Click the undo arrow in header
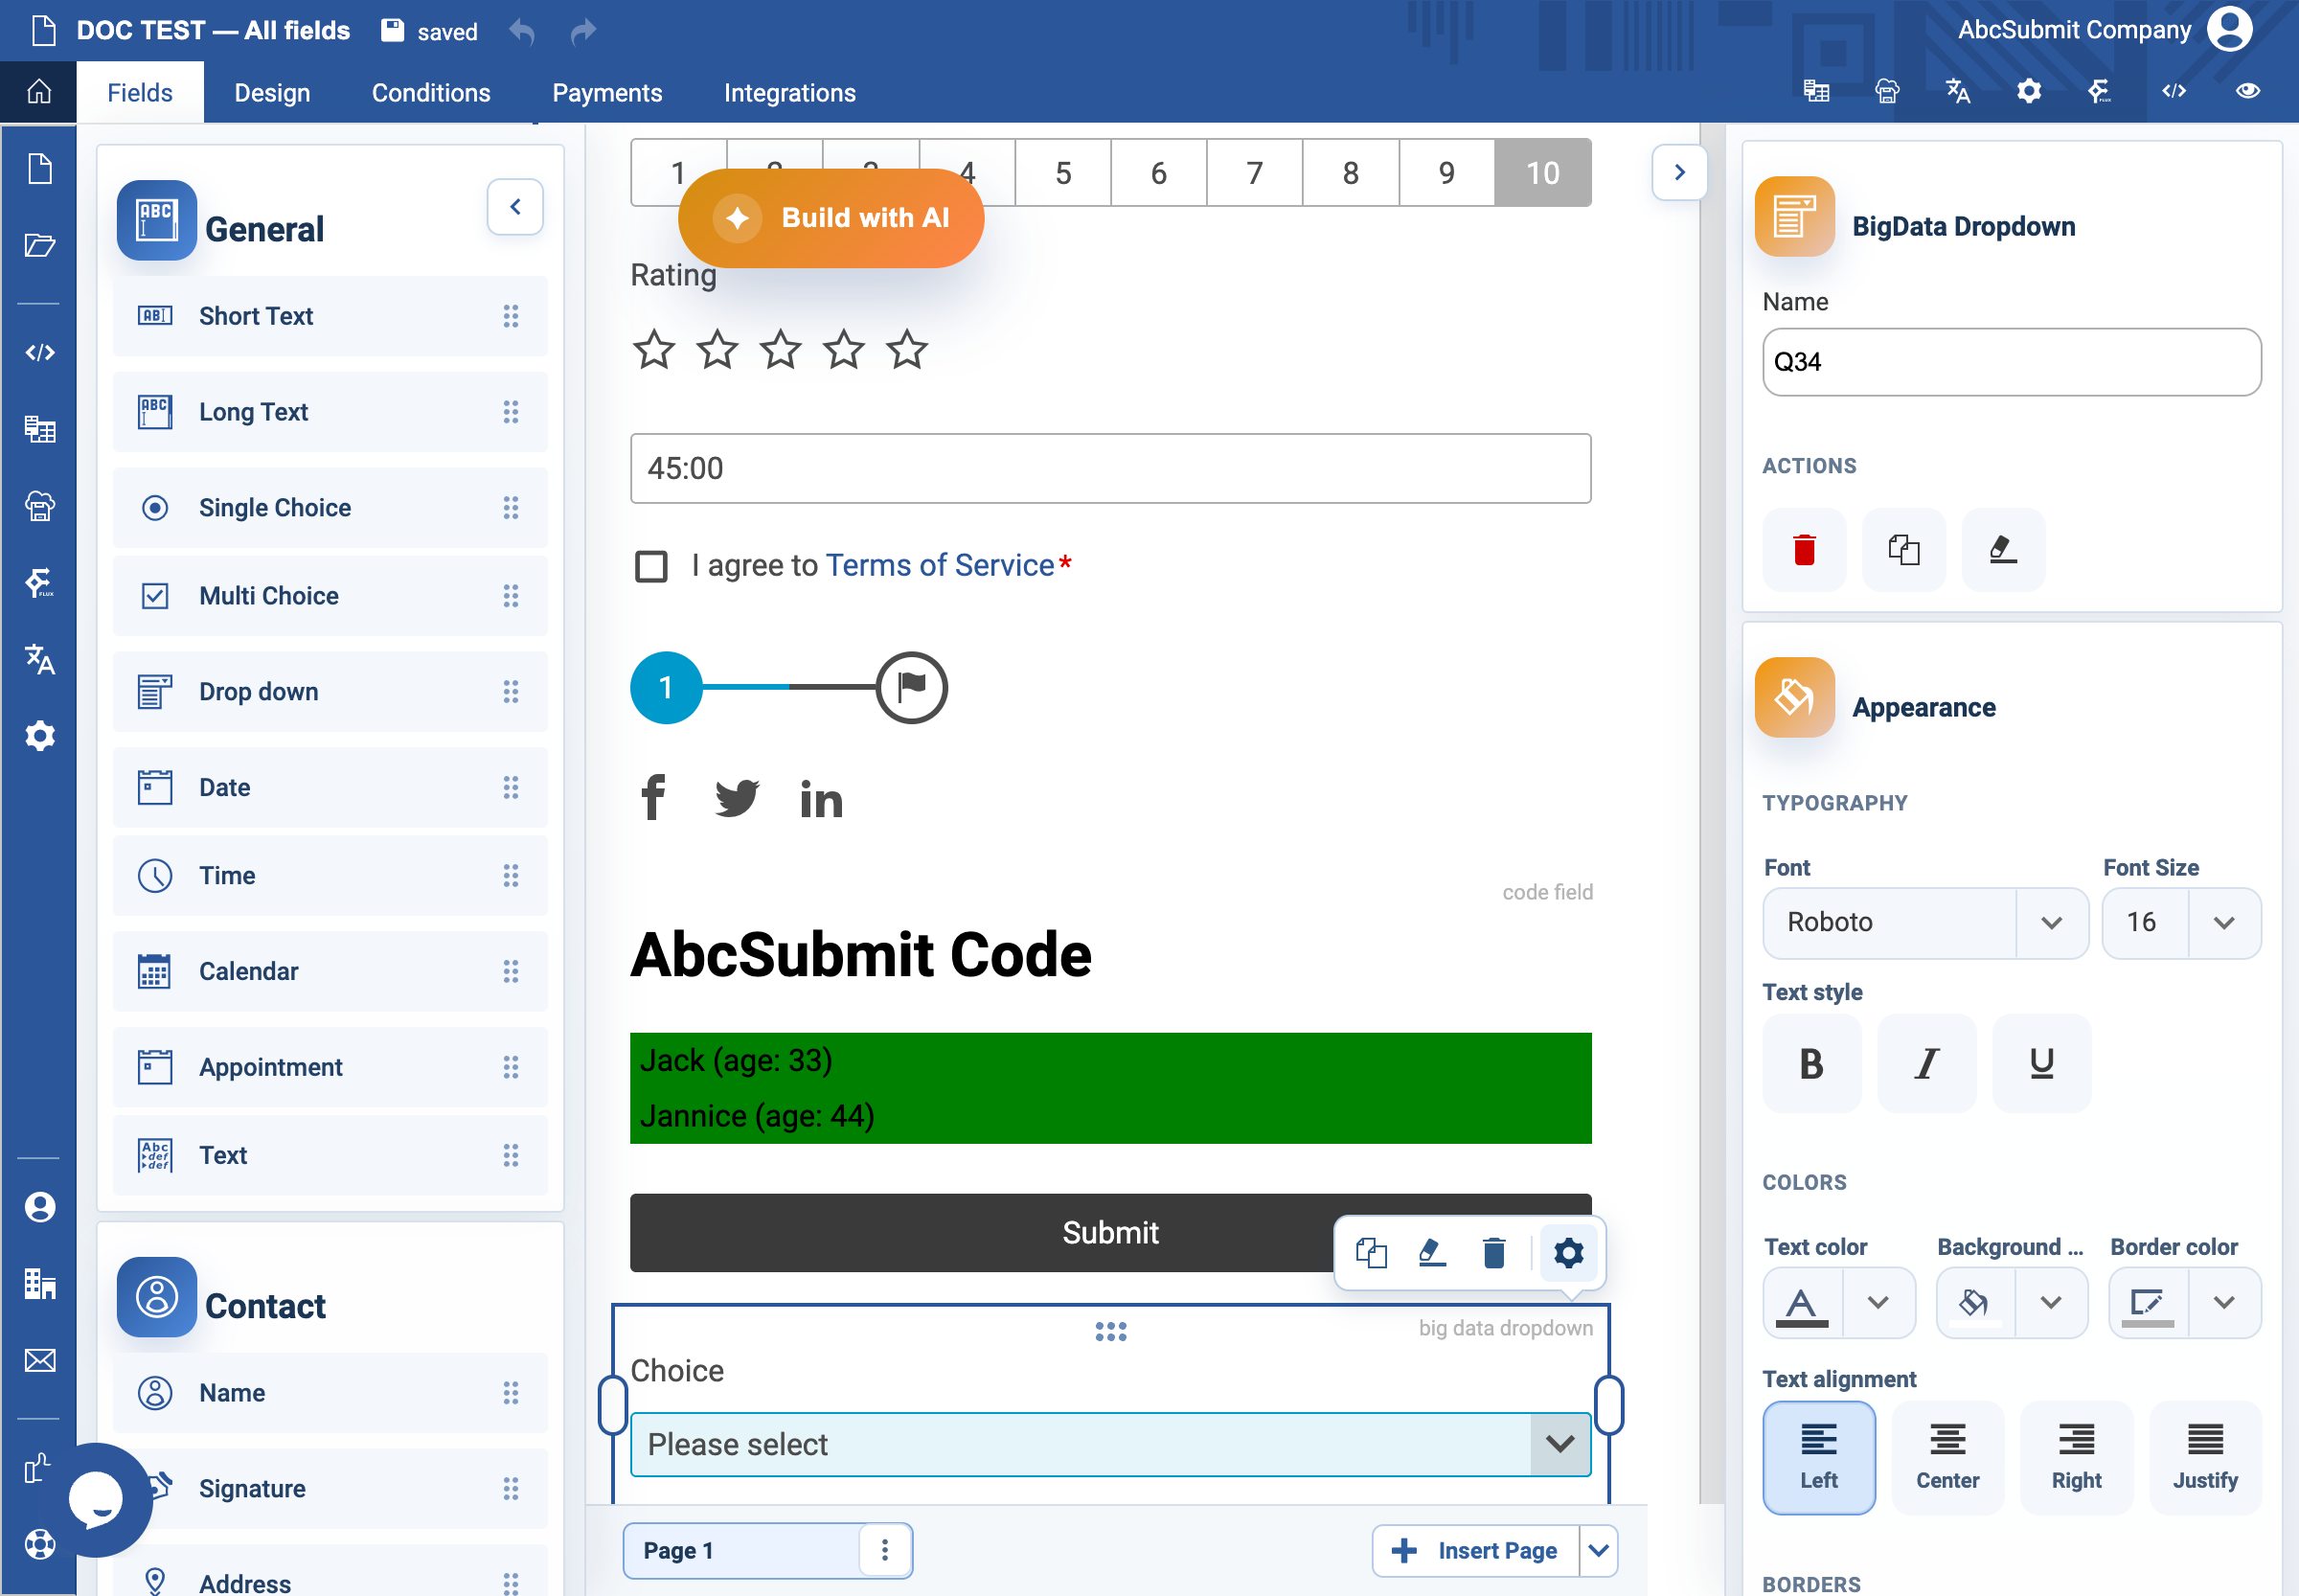The width and height of the screenshot is (2299, 1596). (522, 32)
